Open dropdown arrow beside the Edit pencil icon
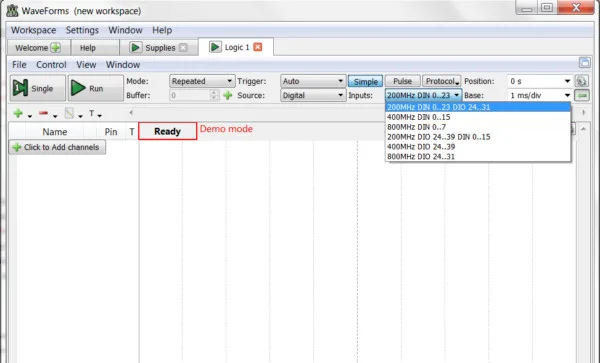600x363 pixels. [x=80, y=116]
